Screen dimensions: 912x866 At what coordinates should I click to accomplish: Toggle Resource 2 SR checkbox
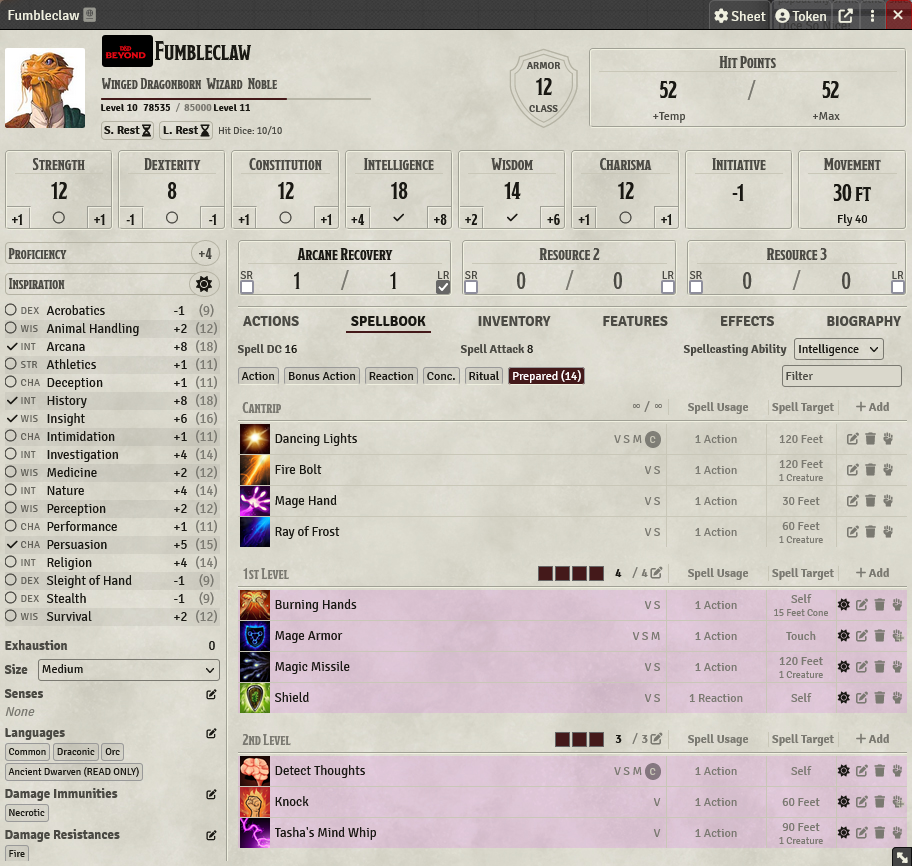pyautogui.click(x=471, y=287)
